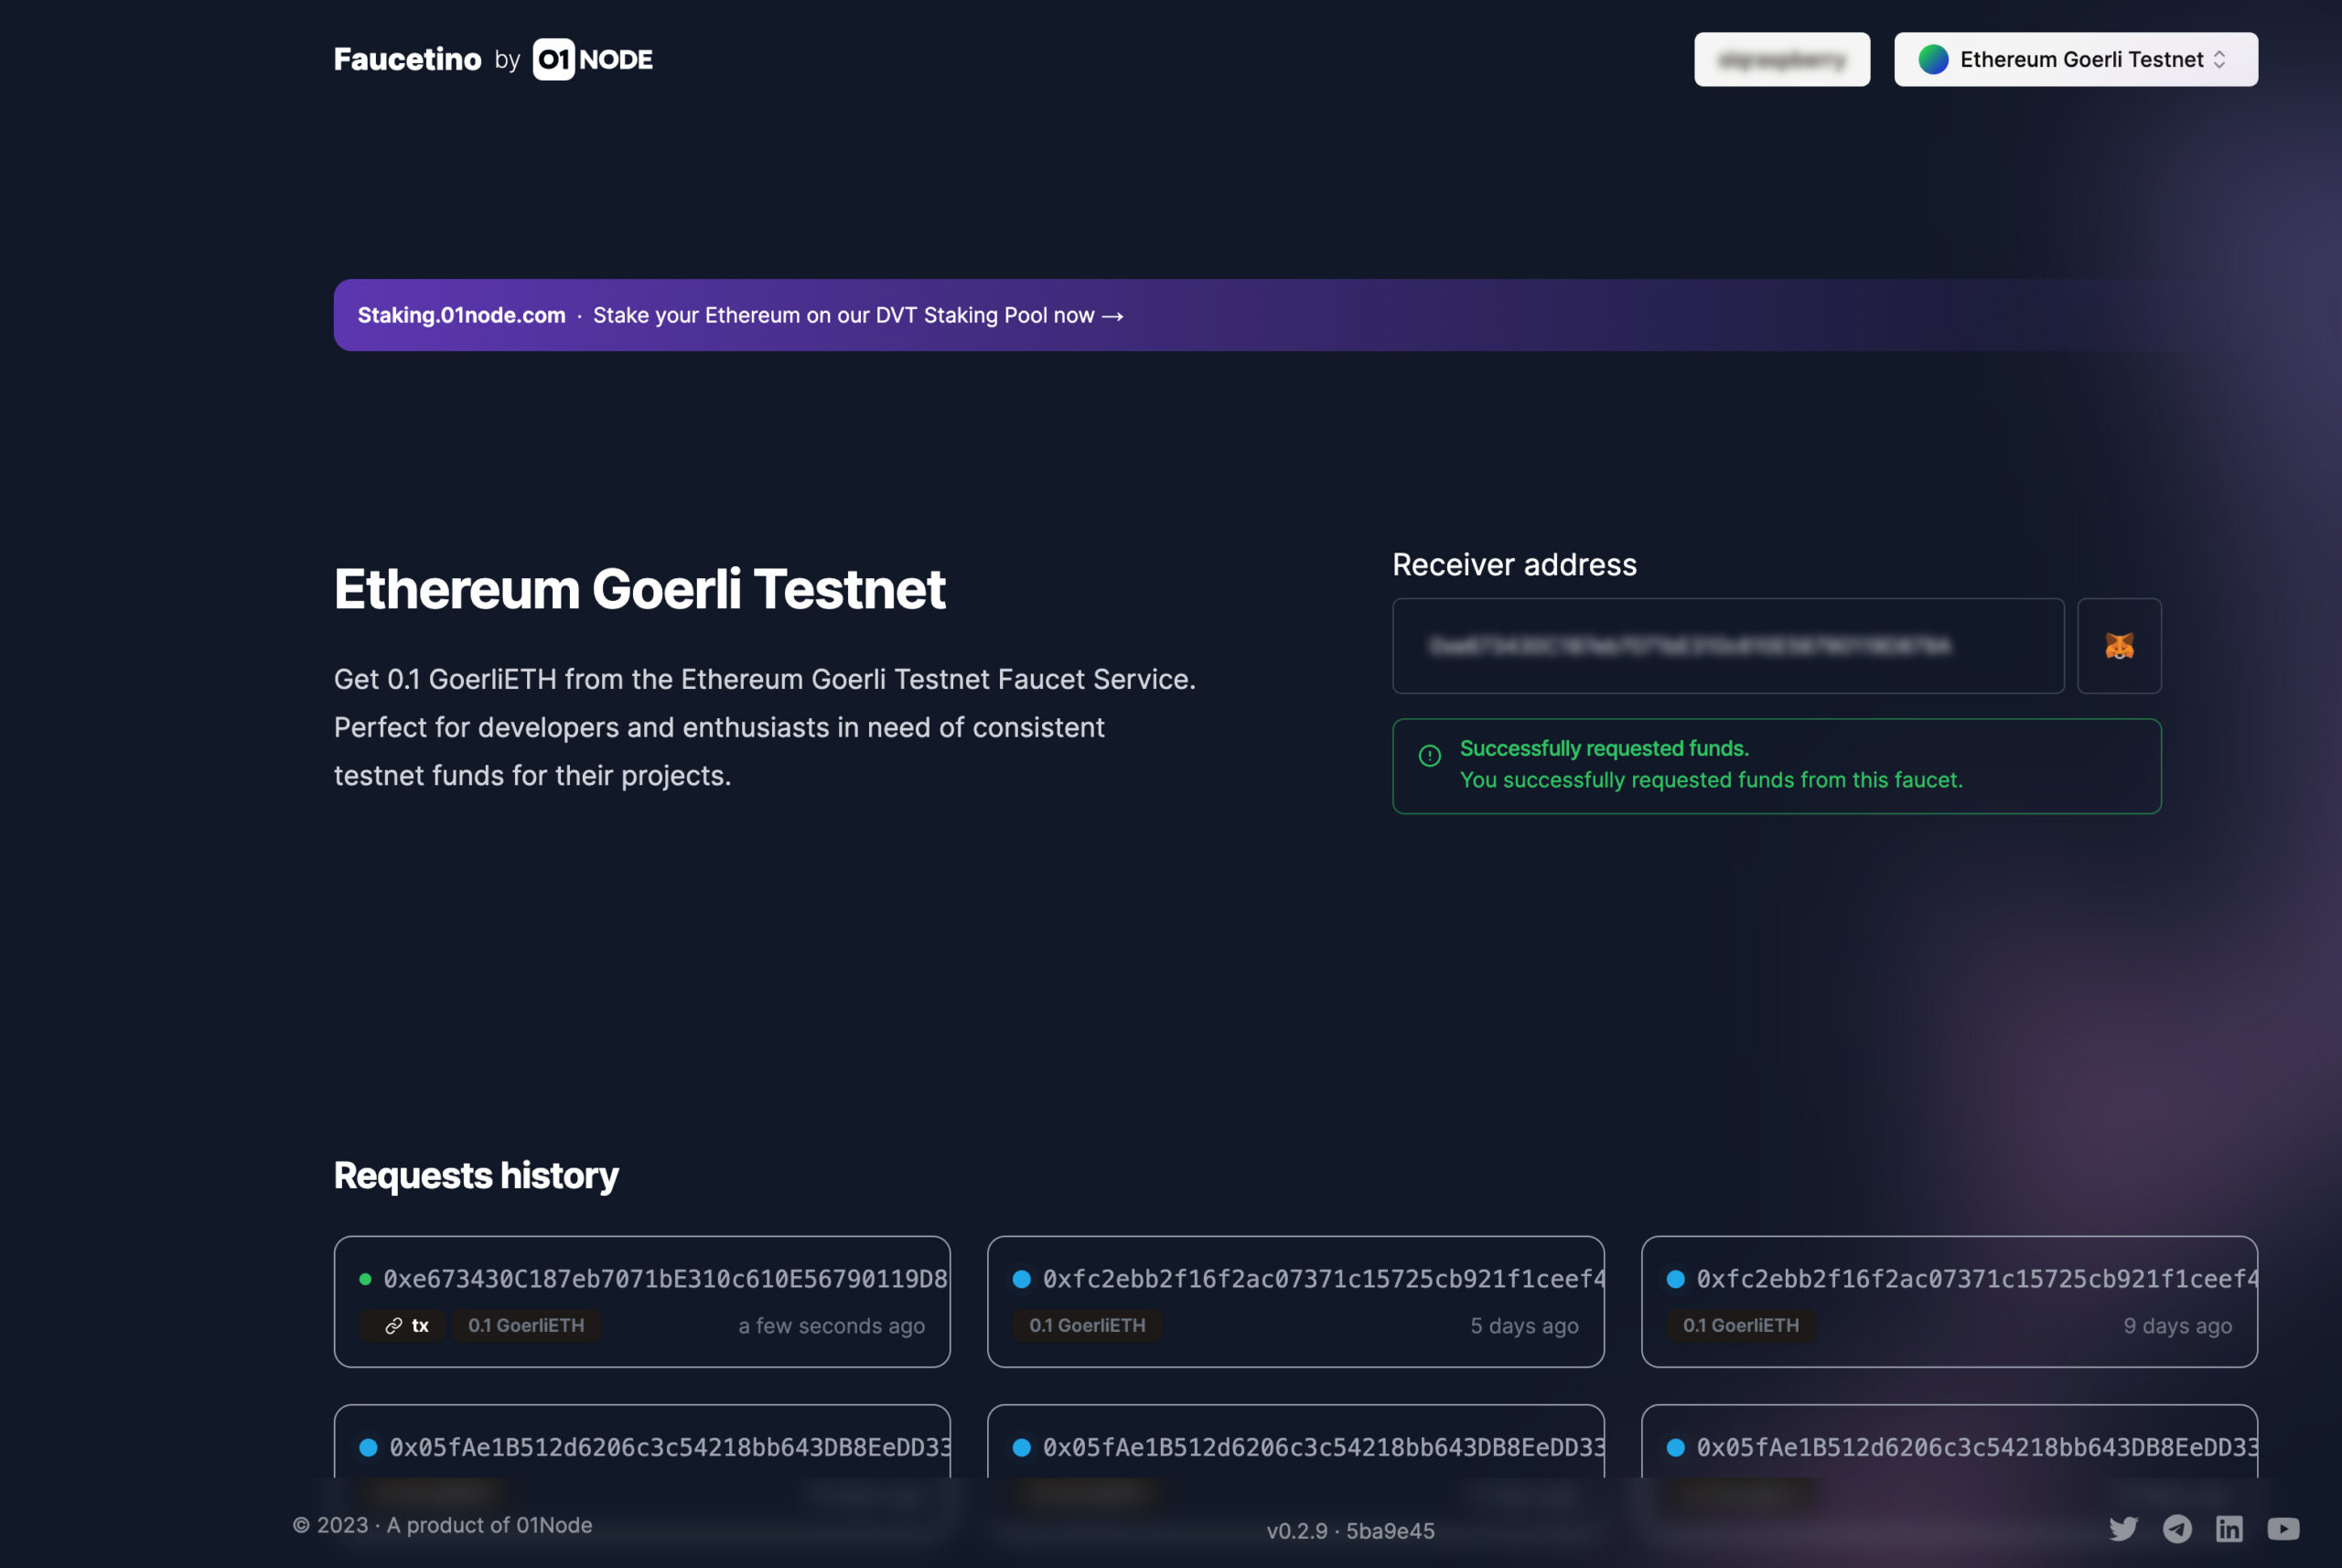2342x1568 pixels.
Task: Open the LinkedIn link in the footer
Action: [2229, 1528]
